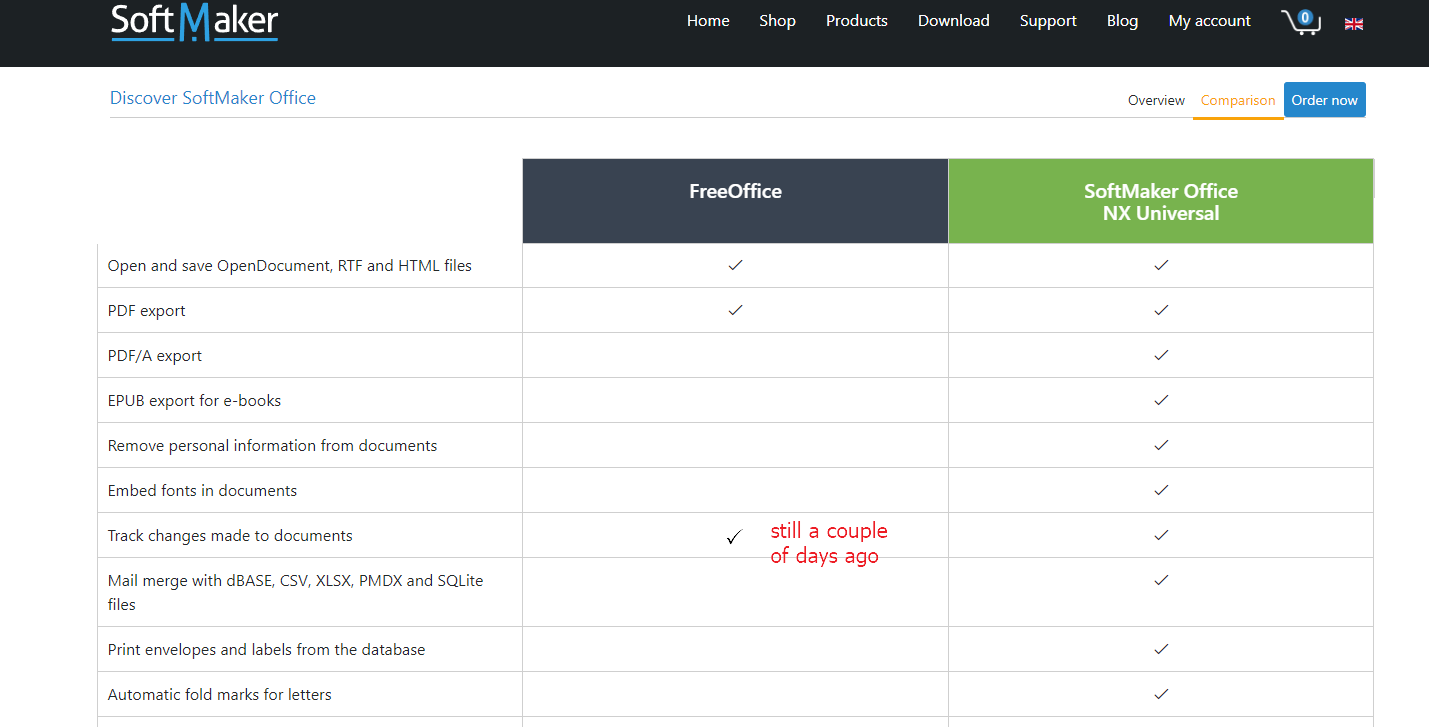Click NX Universal checkmark for Embed fonts
This screenshot has width=1429, height=727.
point(1160,490)
